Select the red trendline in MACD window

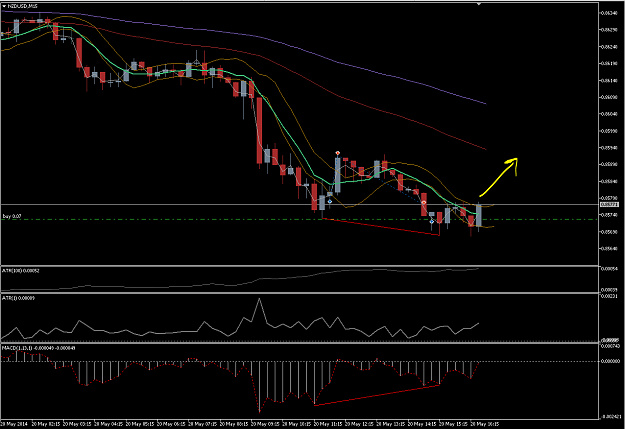(377, 395)
